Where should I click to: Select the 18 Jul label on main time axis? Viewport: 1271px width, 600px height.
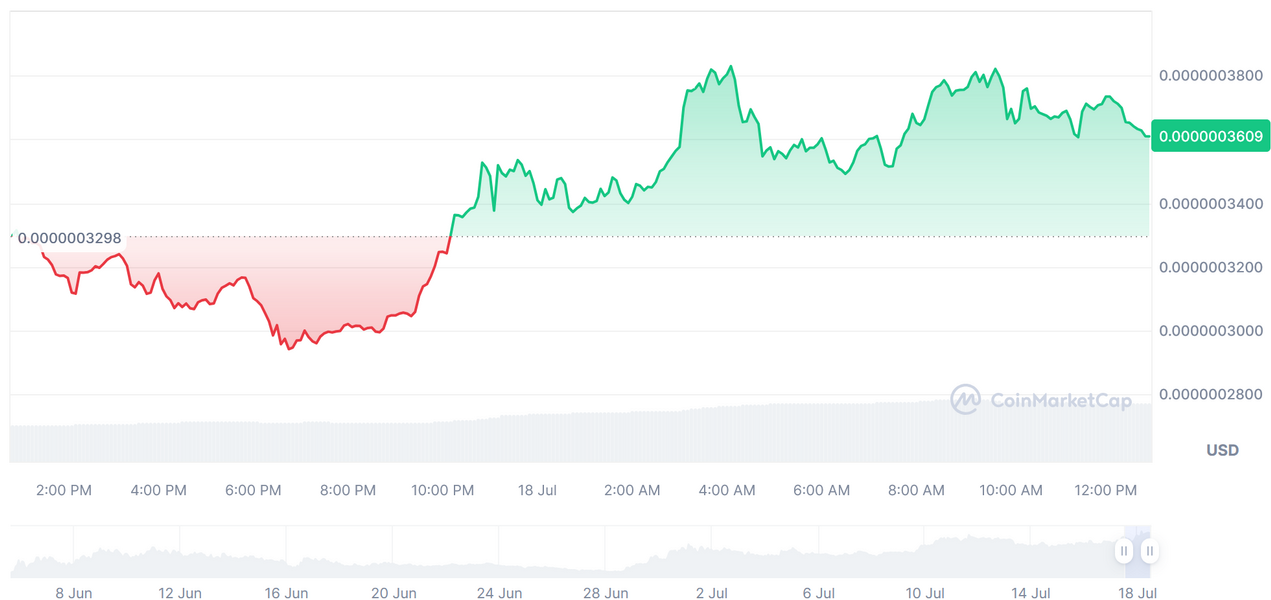coord(537,490)
